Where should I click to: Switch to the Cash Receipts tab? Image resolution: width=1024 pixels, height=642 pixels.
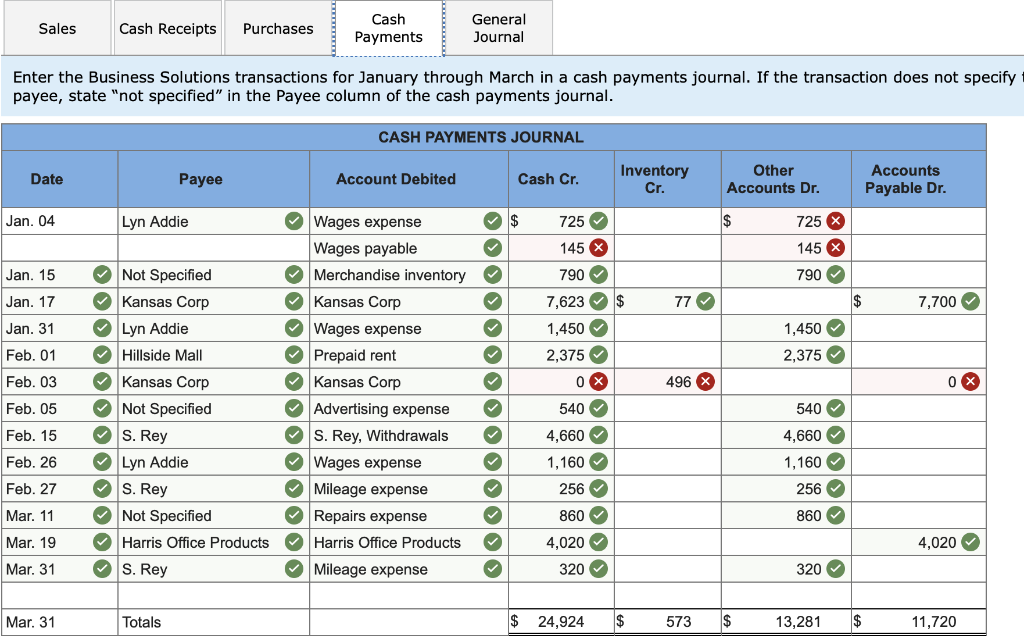tap(167, 29)
